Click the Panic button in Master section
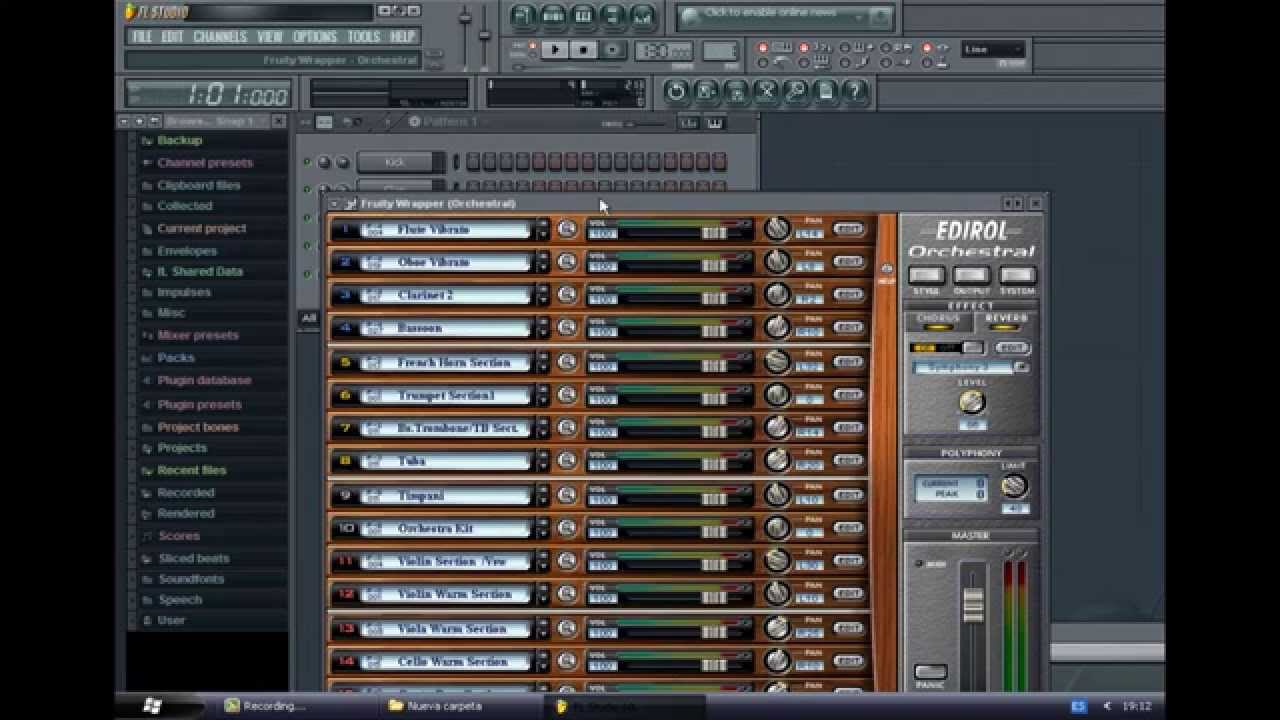Image resolution: width=1280 pixels, height=720 pixels. pos(930,671)
